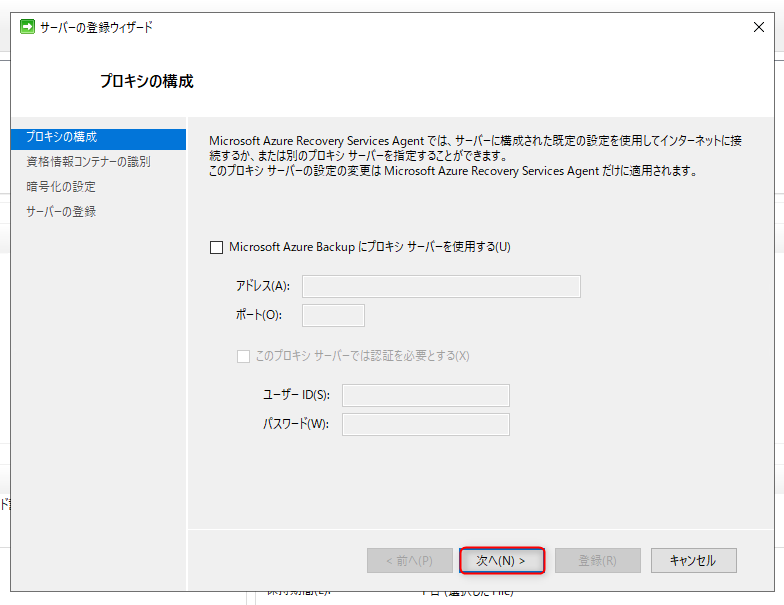Click the パスワード(W): label

pos(296,424)
